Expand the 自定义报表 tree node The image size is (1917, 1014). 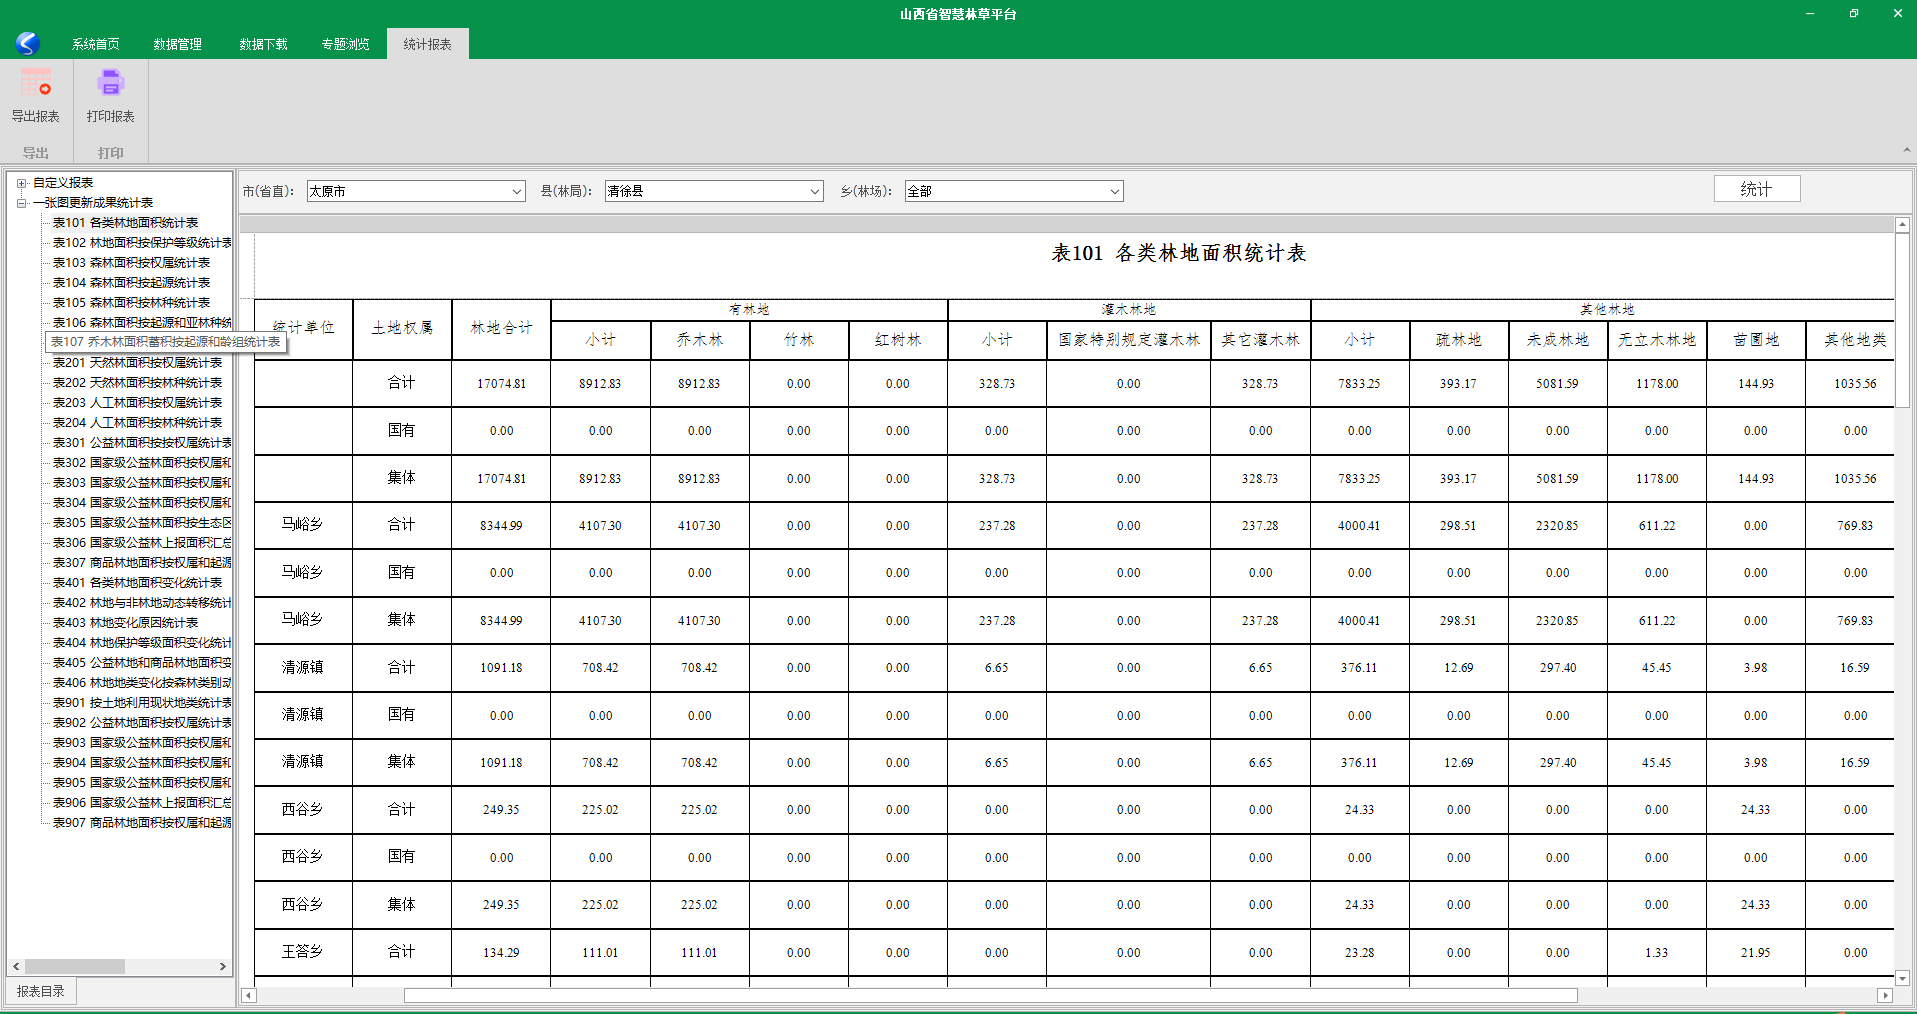pyautogui.click(x=21, y=183)
